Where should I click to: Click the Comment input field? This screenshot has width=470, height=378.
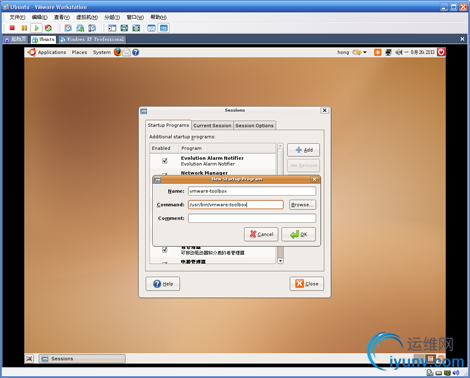(252, 218)
